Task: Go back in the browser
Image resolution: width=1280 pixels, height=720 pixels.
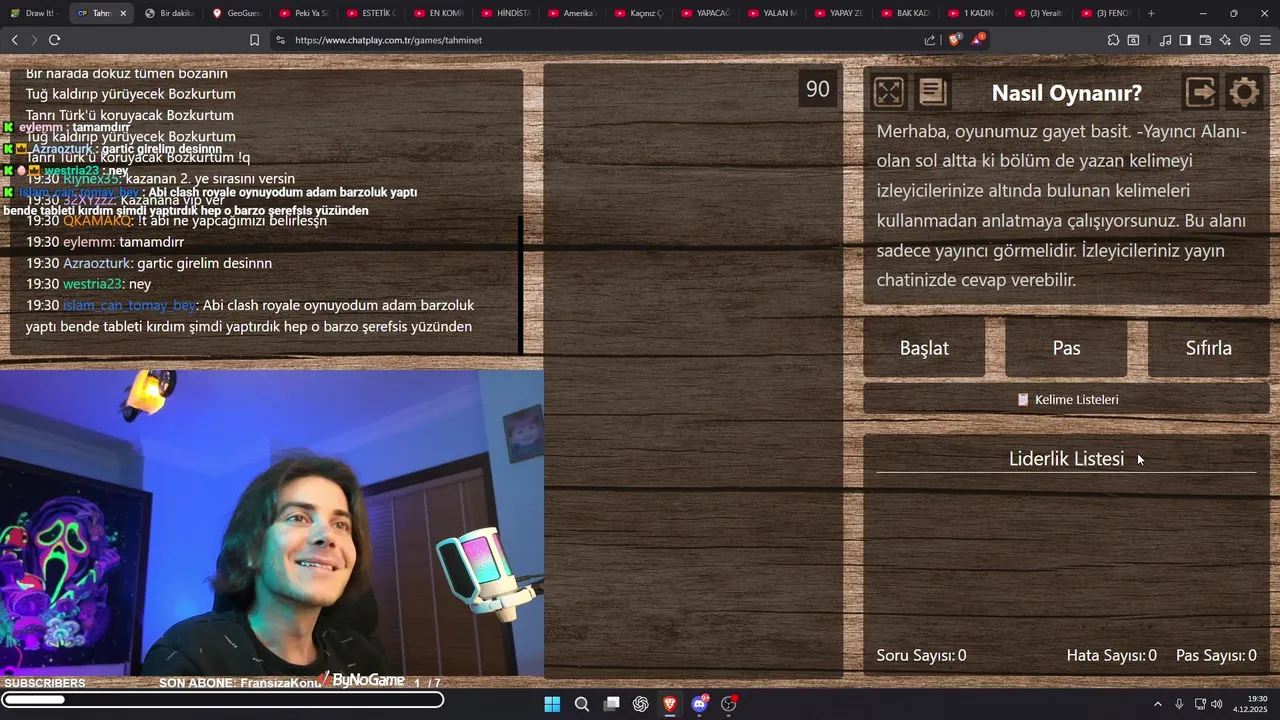Action: click(14, 40)
